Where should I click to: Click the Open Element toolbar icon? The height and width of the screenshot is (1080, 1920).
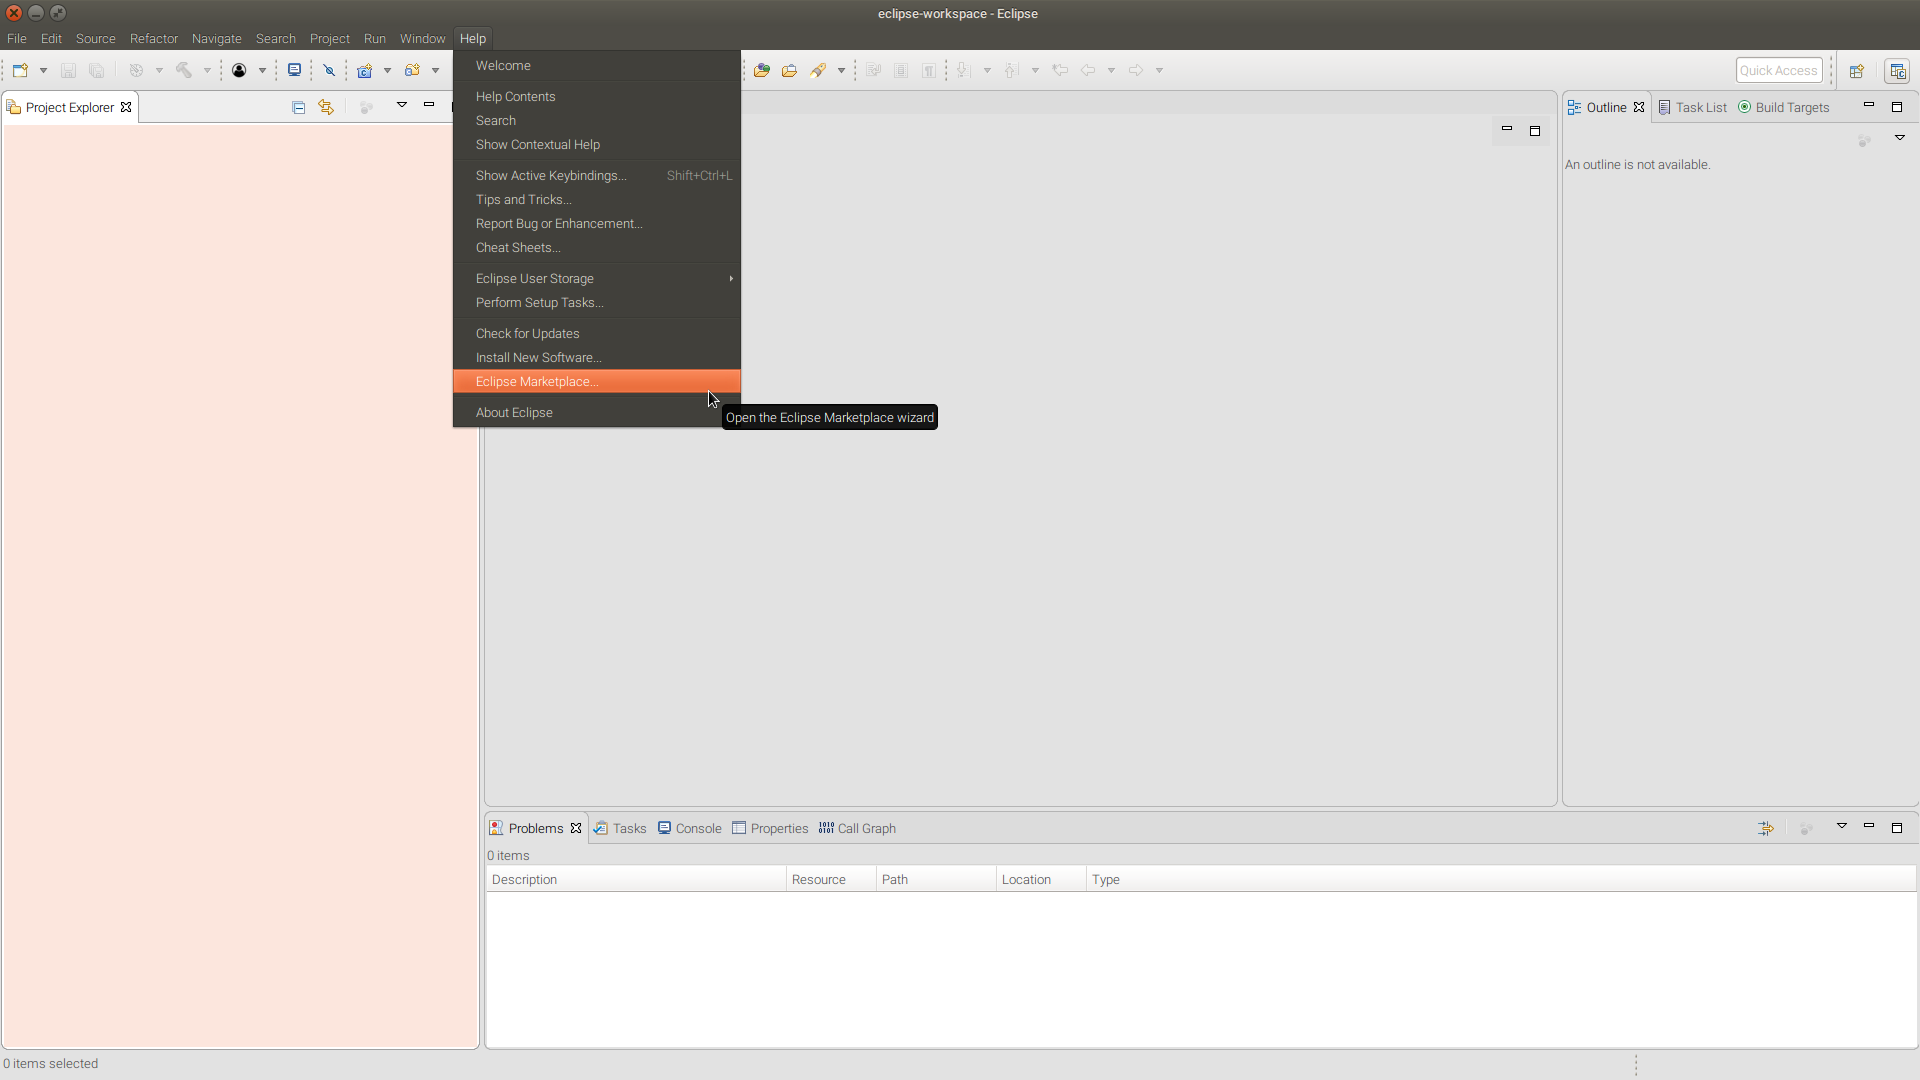point(762,70)
